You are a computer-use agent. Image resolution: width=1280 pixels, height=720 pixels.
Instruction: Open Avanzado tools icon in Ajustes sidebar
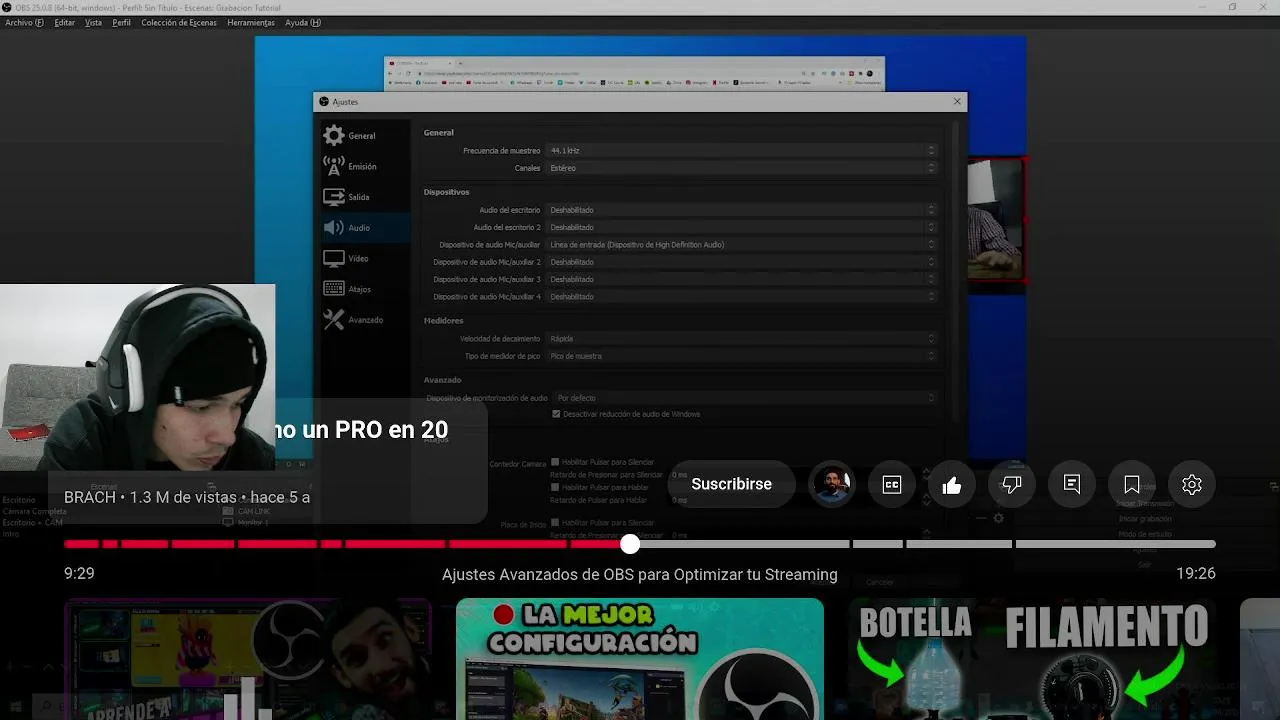tap(334, 320)
